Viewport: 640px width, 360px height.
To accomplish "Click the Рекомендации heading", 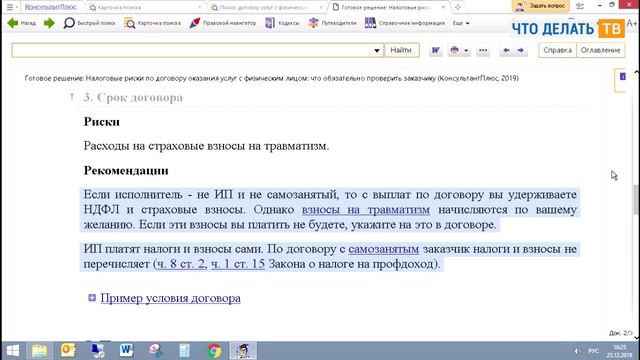I will tap(126, 170).
